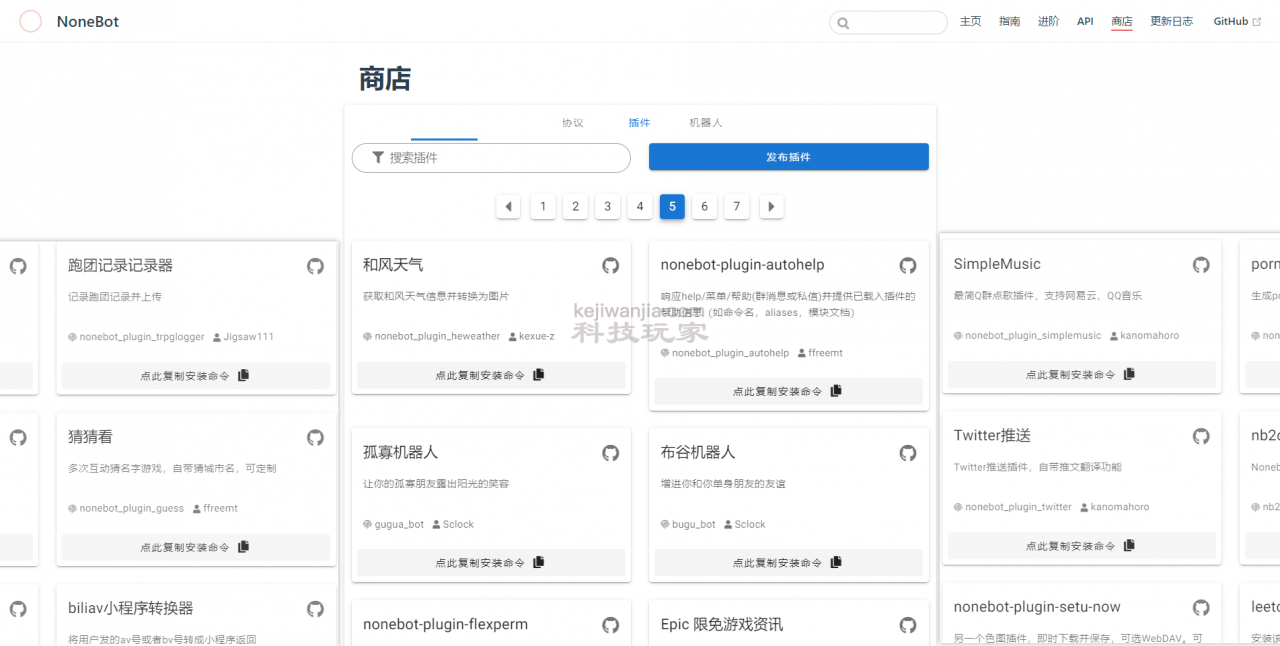Screen dimensions: 1280x646
Task: Copy install command for 和风天气
Action: [x=491, y=375]
